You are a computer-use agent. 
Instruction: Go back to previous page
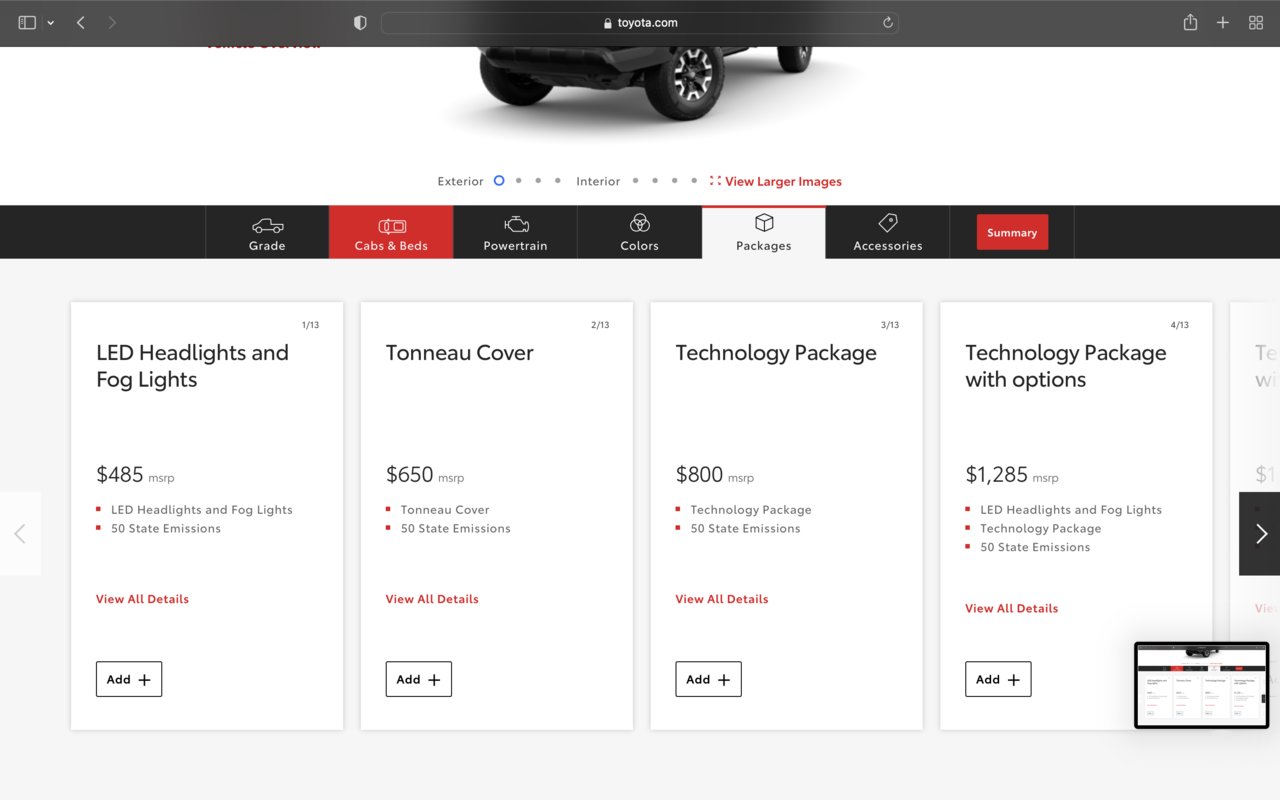click(x=81, y=22)
